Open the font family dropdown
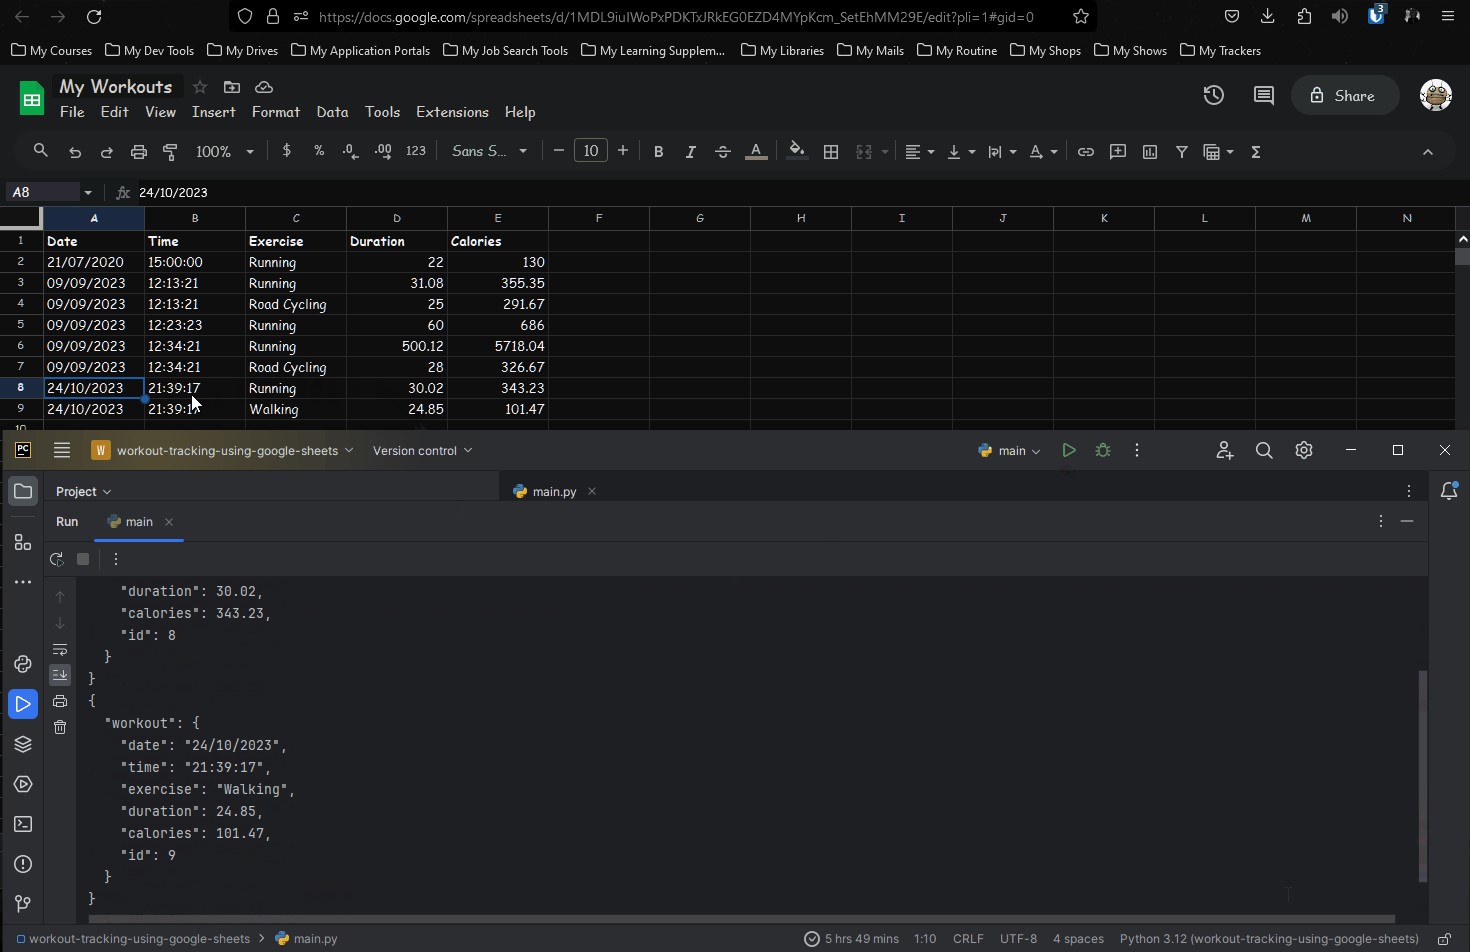 [489, 152]
